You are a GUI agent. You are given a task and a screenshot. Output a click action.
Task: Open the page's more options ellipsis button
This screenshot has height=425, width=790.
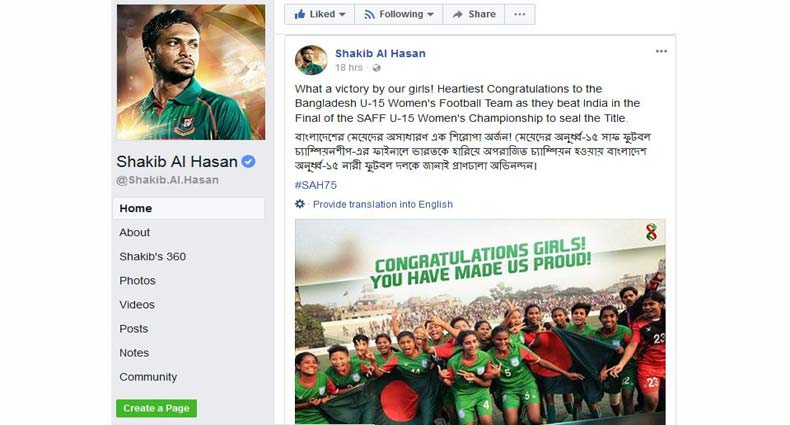tap(518, 14)
